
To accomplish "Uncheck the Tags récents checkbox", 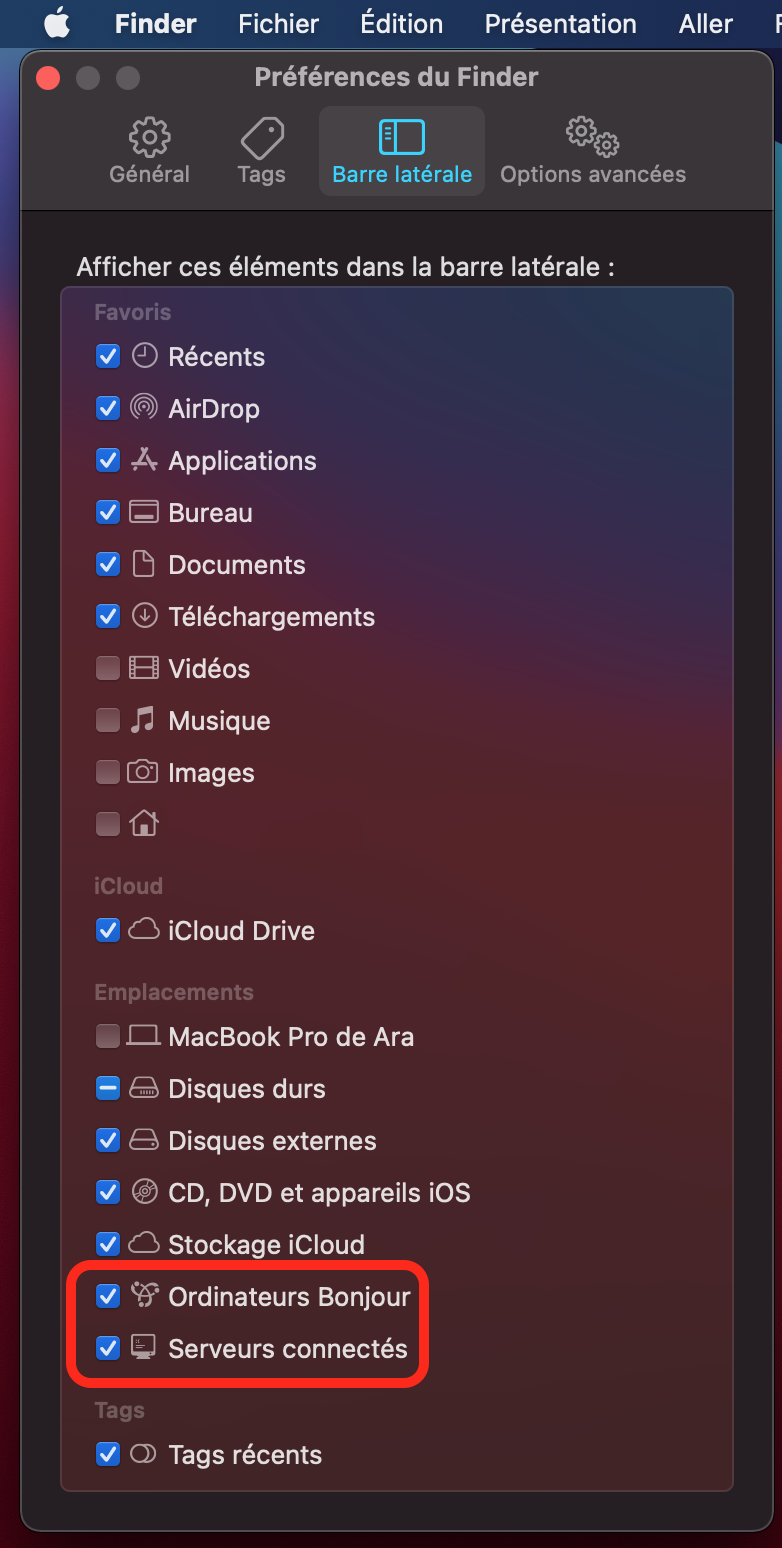I will [108, 1454].
